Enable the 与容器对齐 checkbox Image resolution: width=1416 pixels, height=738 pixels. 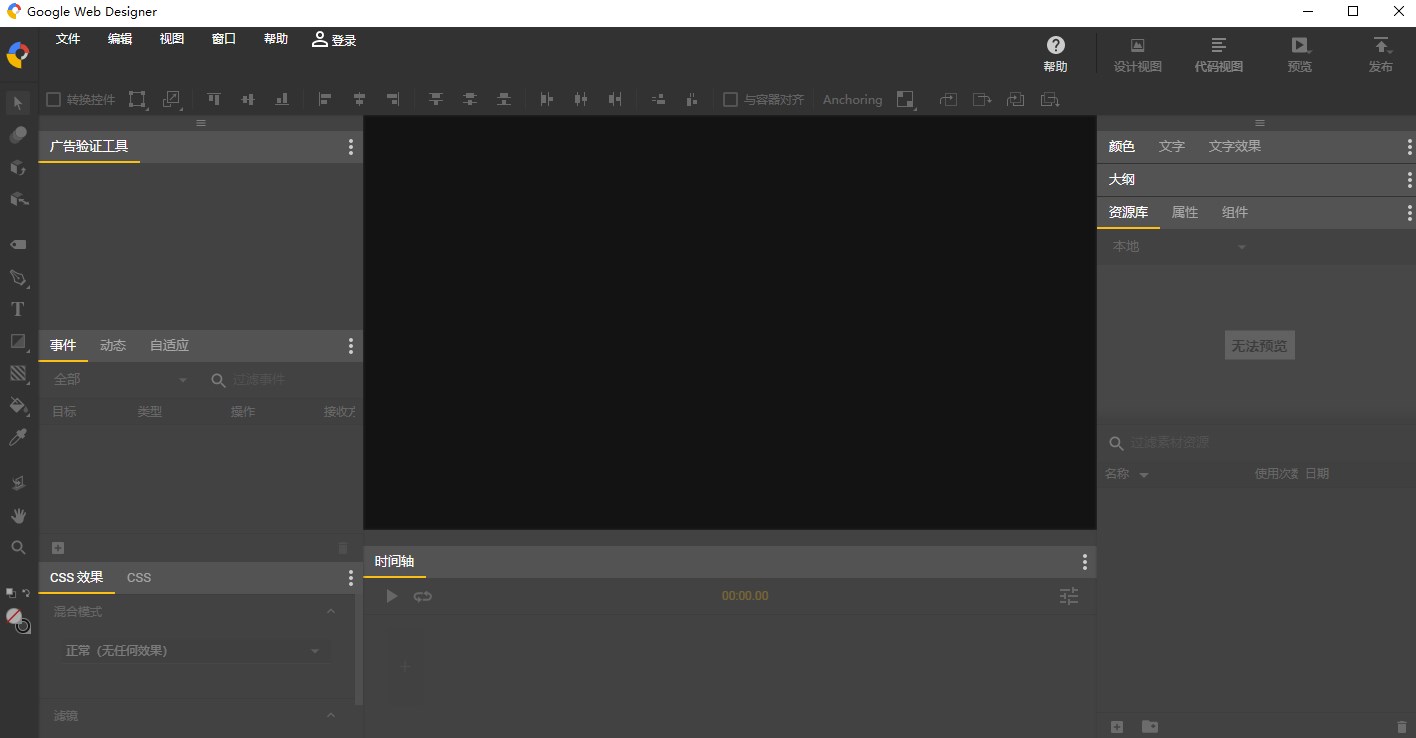coord(730,100)
